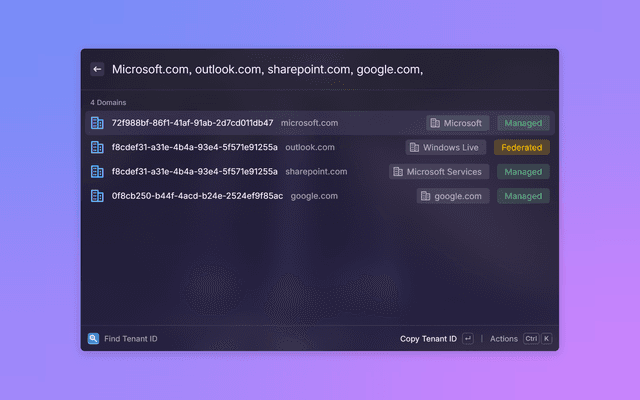Viewport: 640px width, 400px height.
Task: Click the google.com organization tag
Action: tap(453, 196)
